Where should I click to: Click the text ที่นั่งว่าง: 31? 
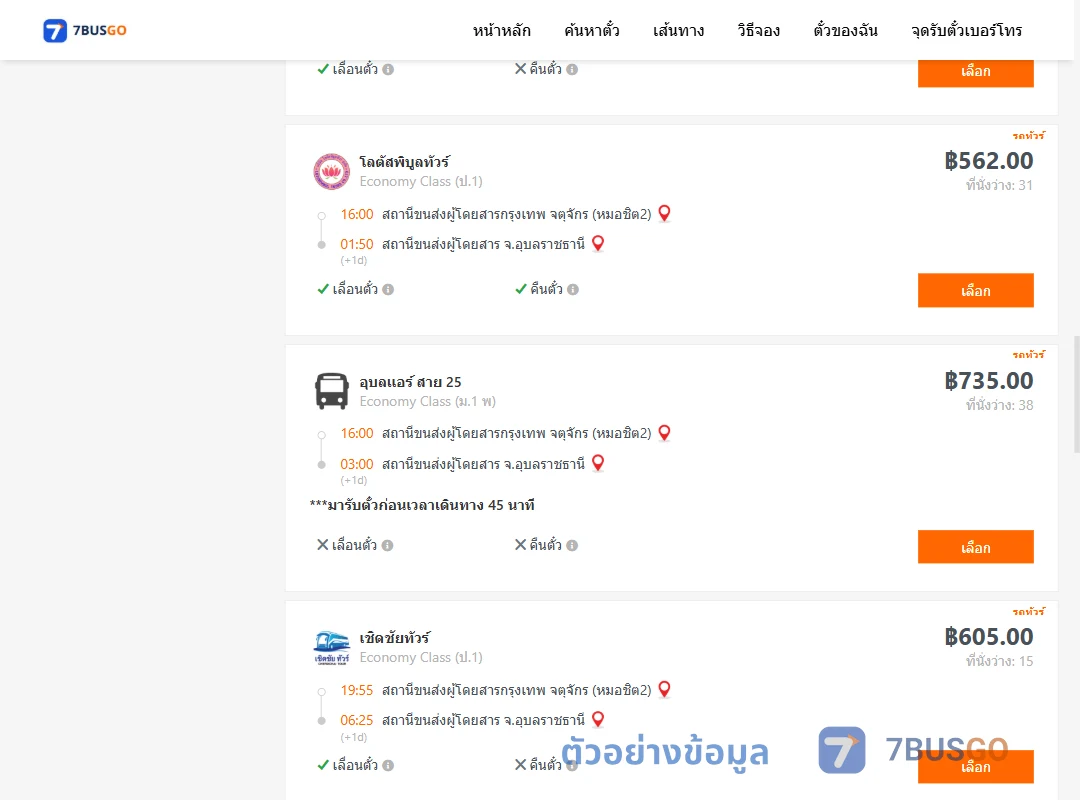click(999, 185)
